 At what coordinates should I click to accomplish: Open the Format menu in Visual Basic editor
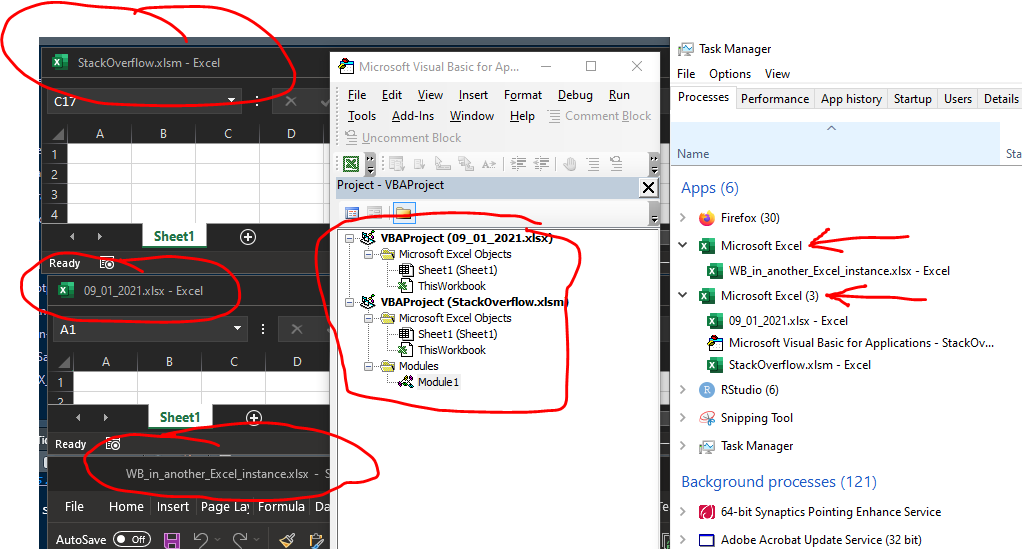pos(523,95)
